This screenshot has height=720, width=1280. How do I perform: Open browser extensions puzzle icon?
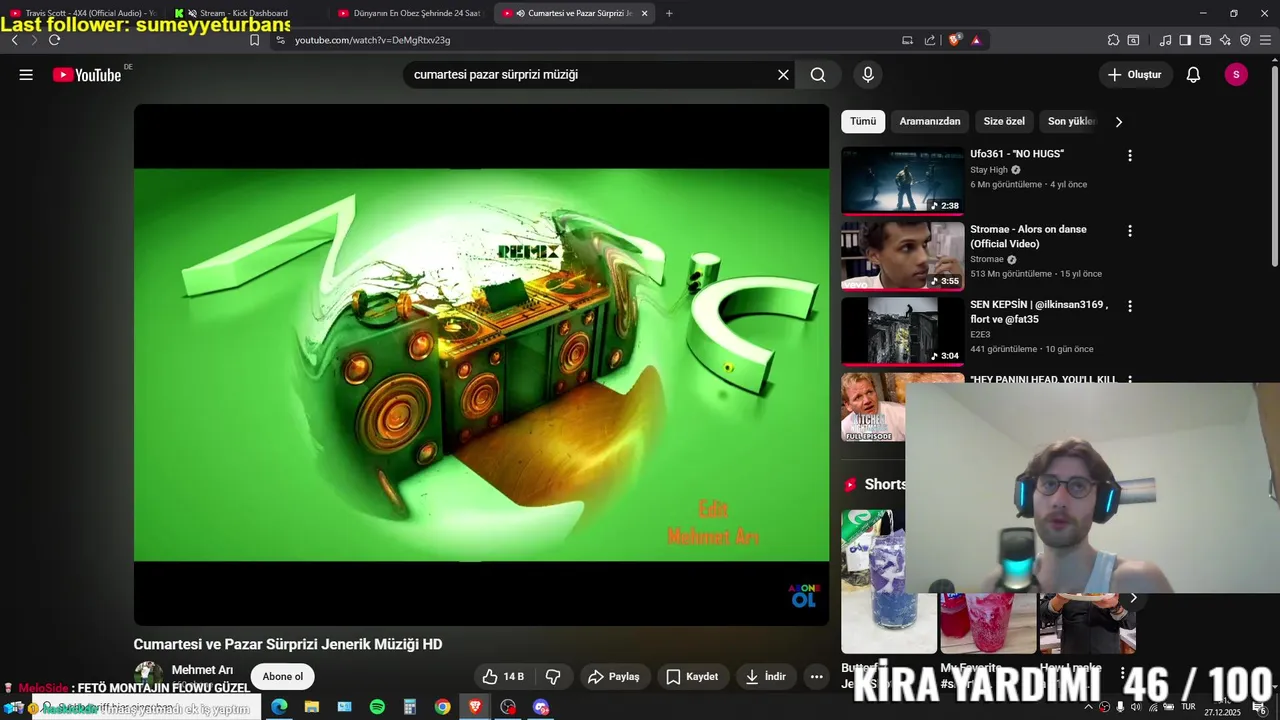(1113, 40)
